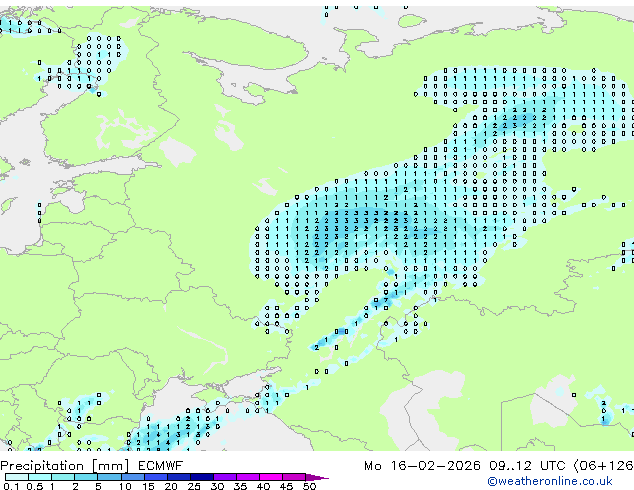The height and width of the screenshot is (490, 634).
Task: Click the 25–30 mm legend swatch
Action: coord(201,477)
